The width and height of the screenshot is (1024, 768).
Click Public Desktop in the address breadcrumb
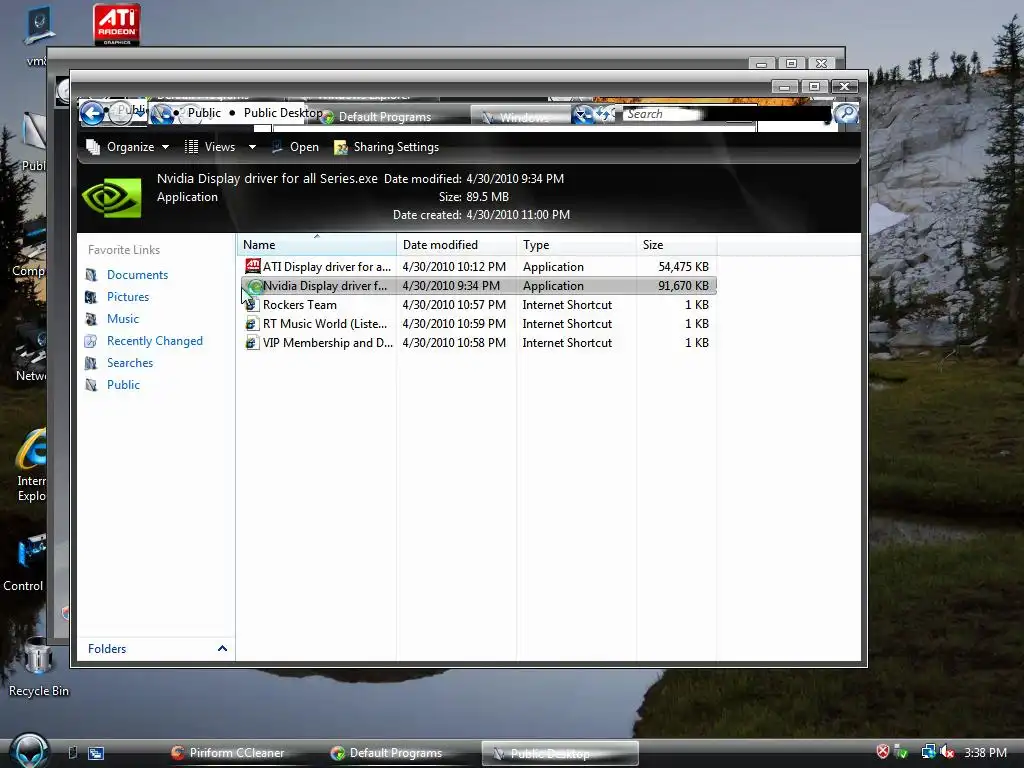coord(282,113)
